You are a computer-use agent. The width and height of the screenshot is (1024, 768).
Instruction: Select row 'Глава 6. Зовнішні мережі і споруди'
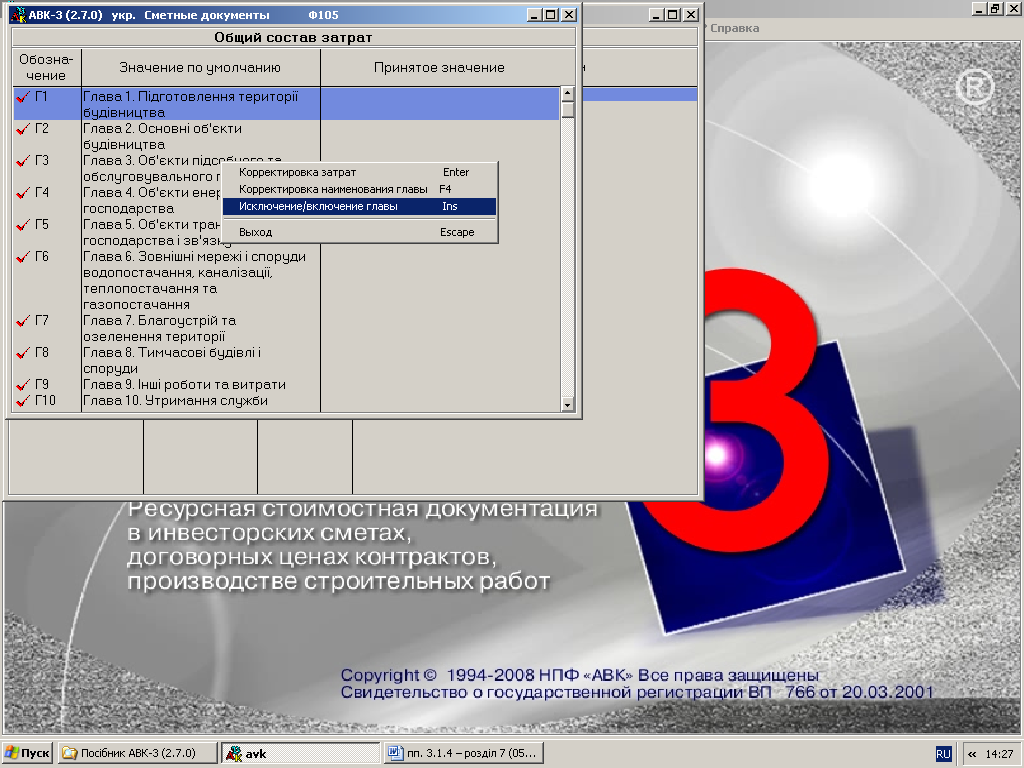point(286,280)
